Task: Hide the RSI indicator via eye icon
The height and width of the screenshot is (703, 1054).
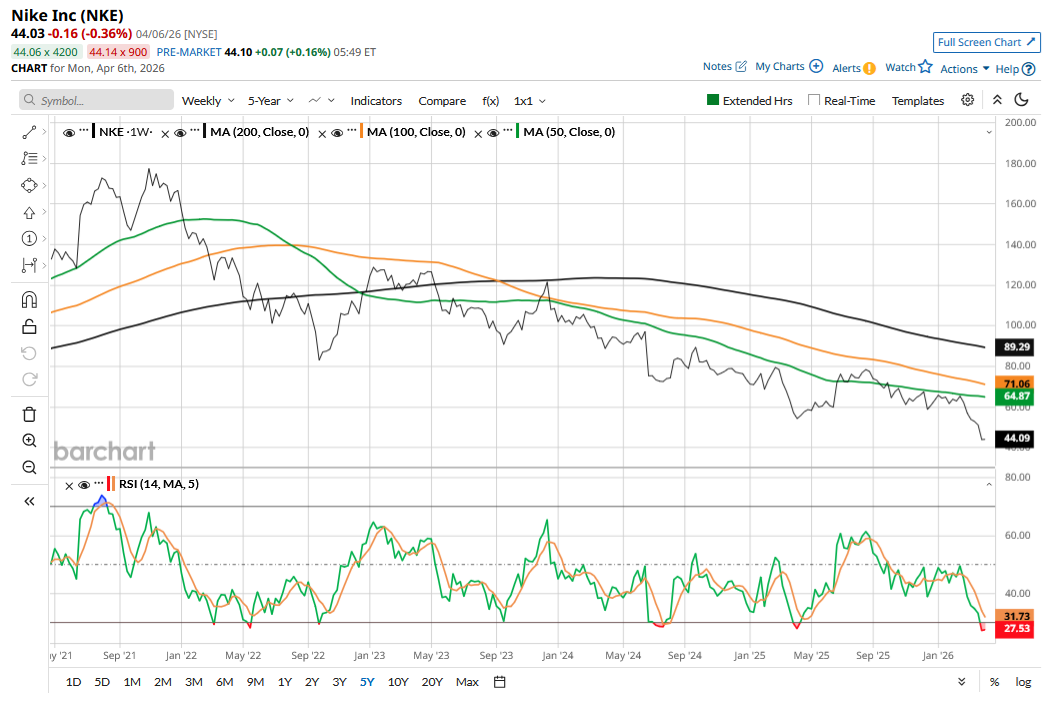Action: pyautogui.click(x=84, y=485)
